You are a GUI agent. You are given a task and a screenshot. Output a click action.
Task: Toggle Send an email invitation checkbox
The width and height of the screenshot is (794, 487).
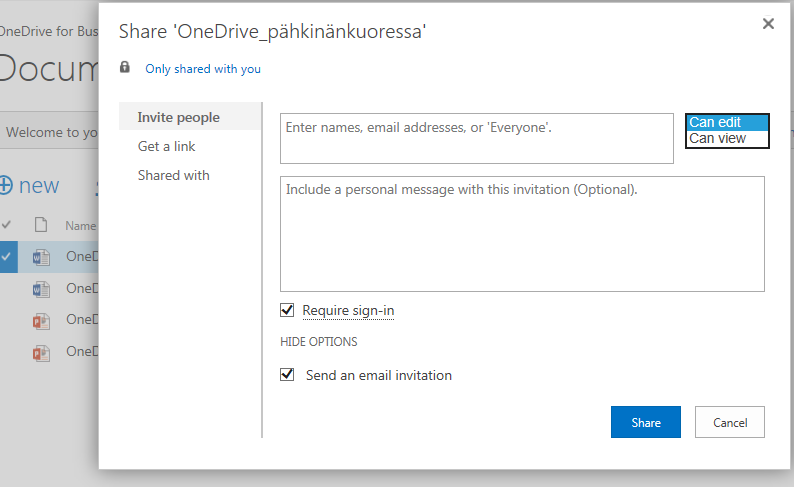click(x=287, y=375)
